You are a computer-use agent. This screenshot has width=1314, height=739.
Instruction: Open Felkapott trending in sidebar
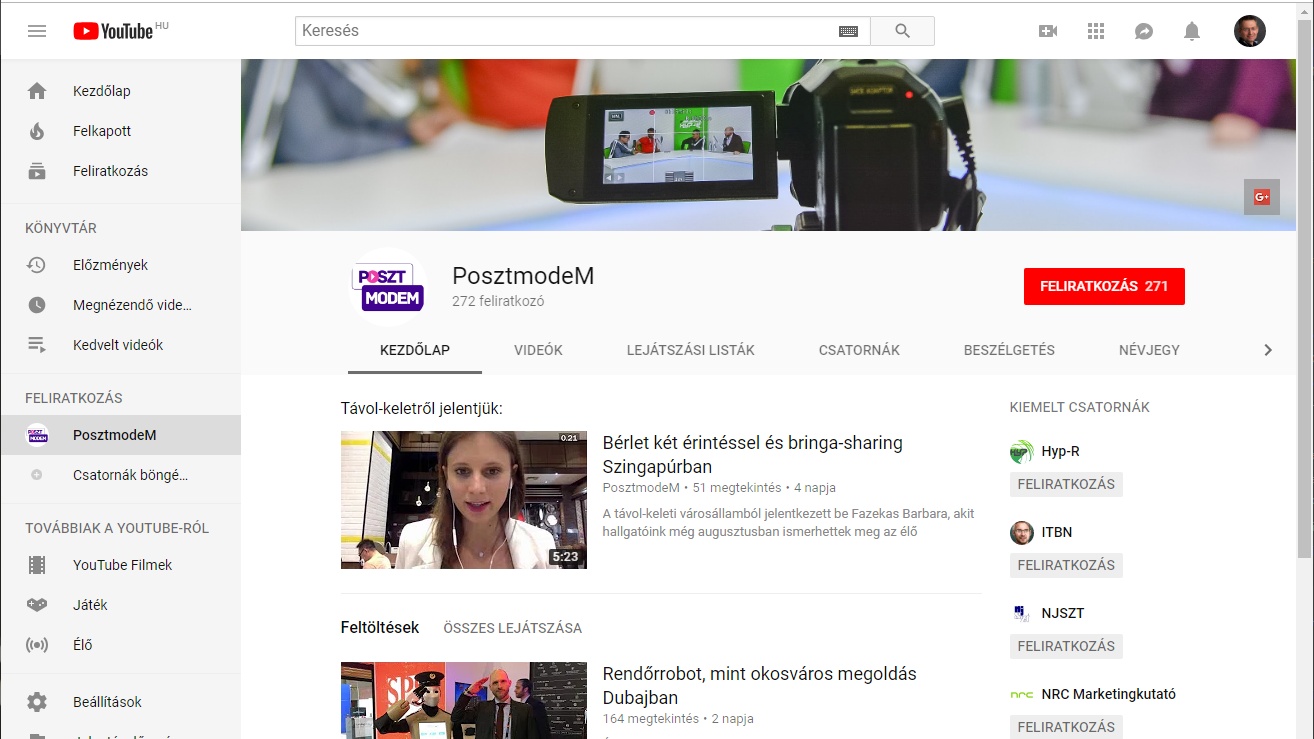coord(120,131)
